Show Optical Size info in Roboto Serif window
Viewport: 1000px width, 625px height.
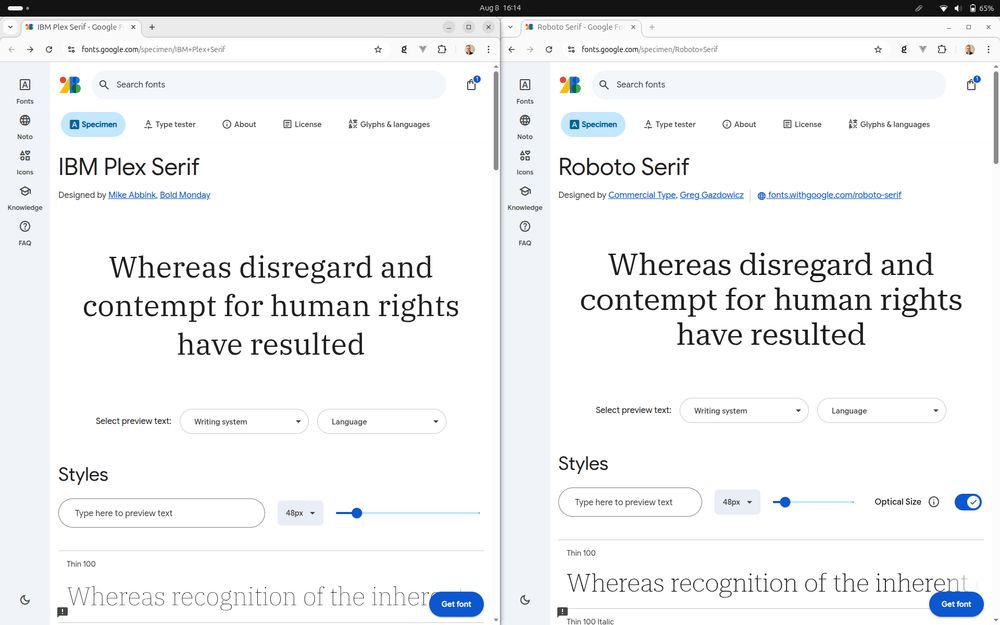pos(934,502)
